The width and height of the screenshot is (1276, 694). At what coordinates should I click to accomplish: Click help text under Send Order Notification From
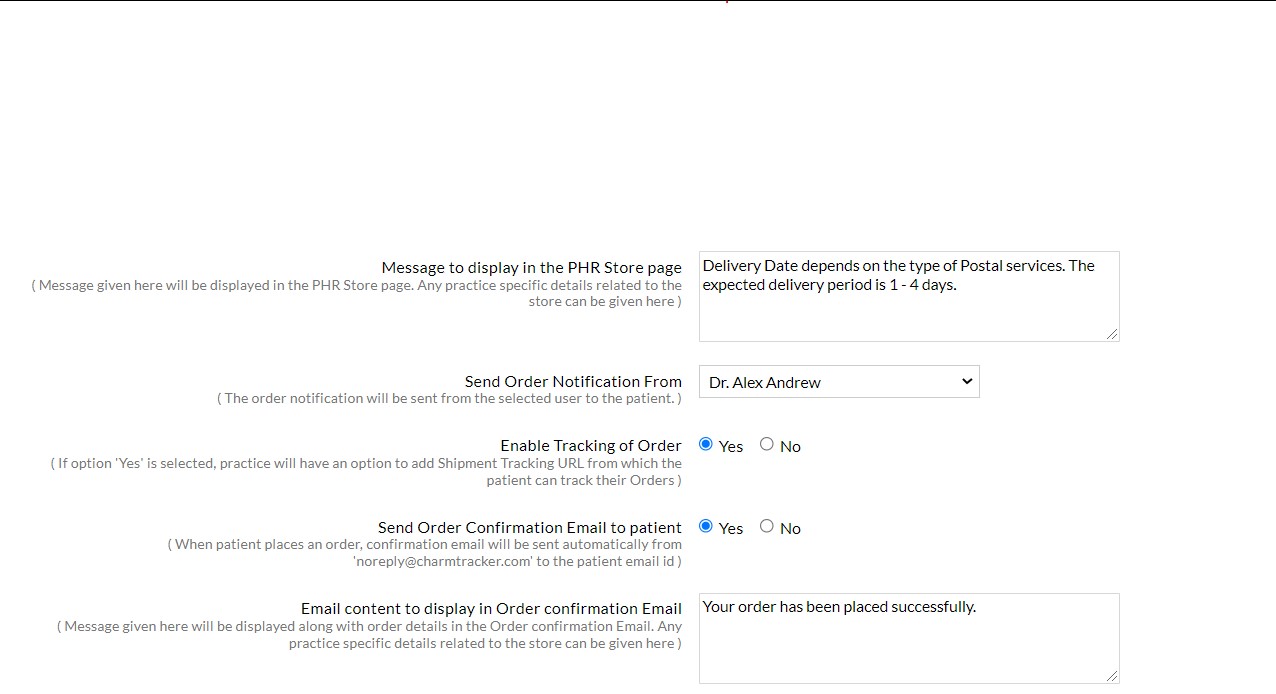(449, 398)
